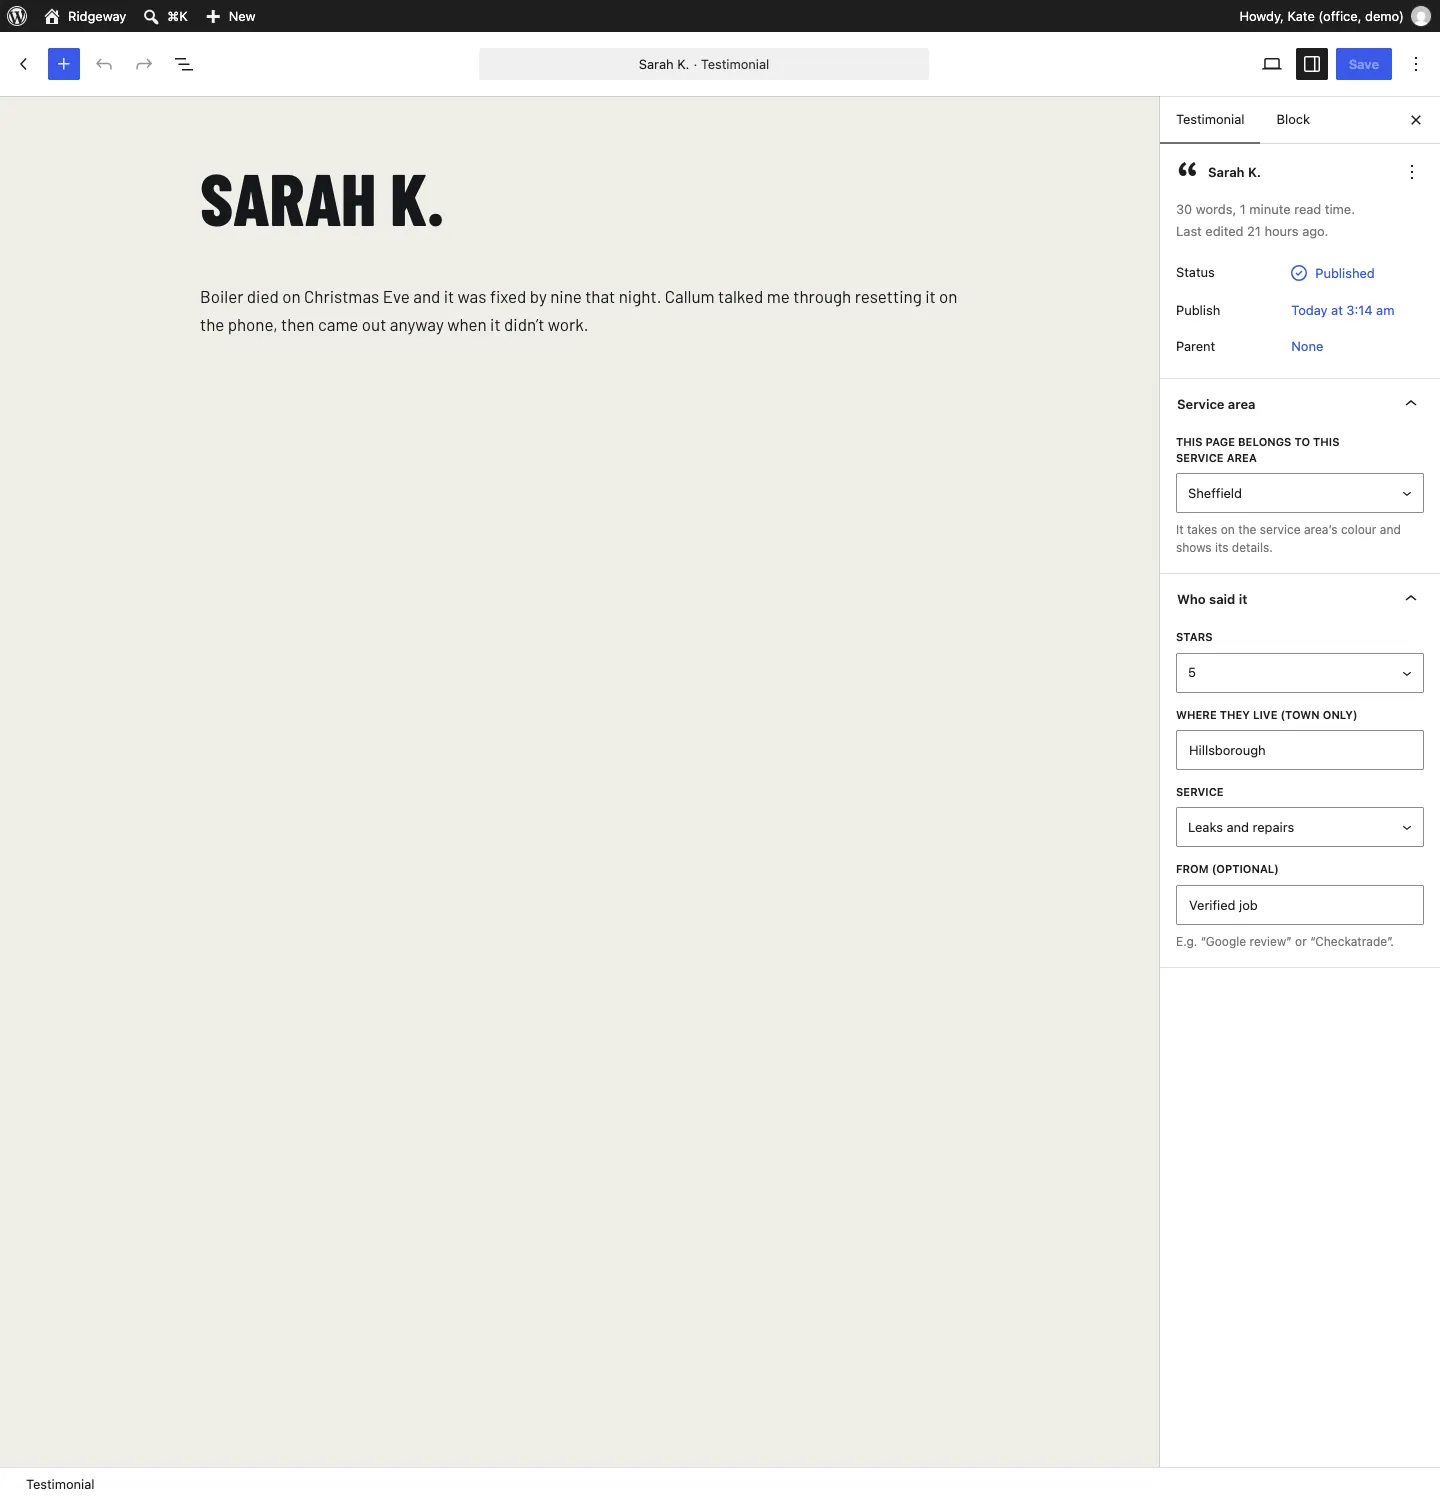This screenshot has width=1440, height=1500.
Task: Switch to the Testimonial tab
Action: point(1210,120)
